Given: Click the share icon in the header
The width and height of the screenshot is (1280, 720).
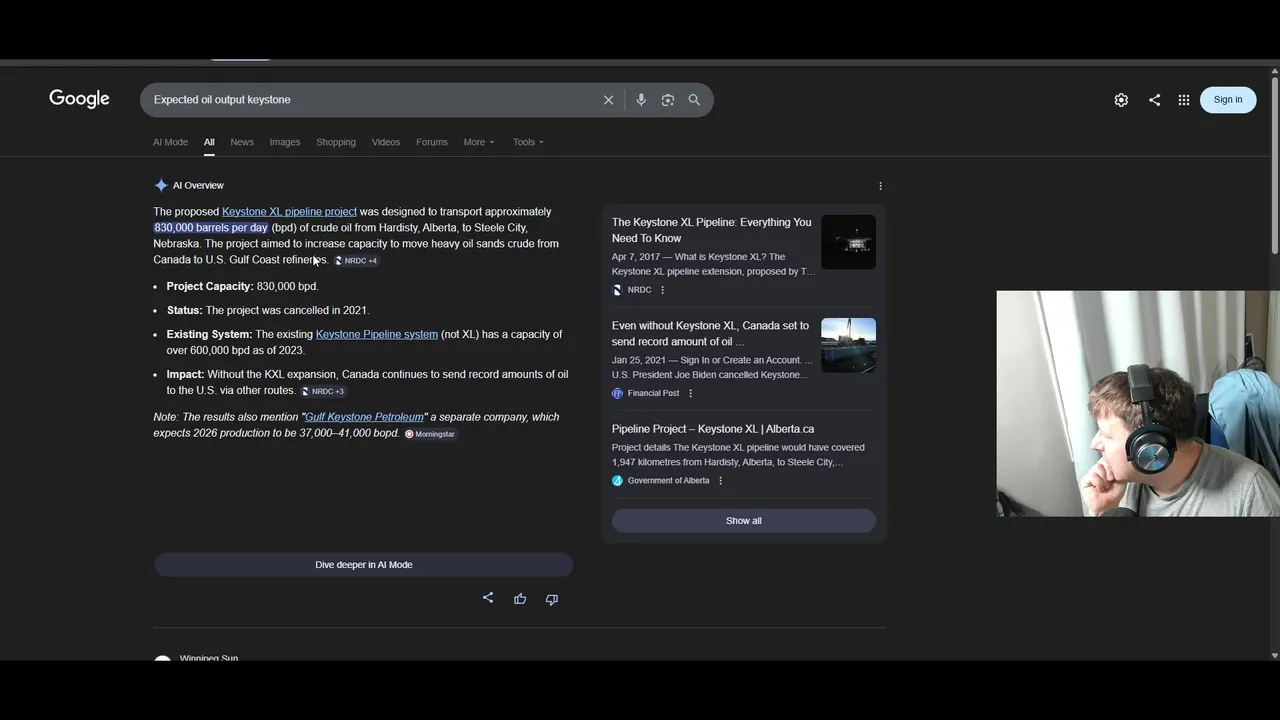Looking at the screenshot, I should click(1154, 100).
